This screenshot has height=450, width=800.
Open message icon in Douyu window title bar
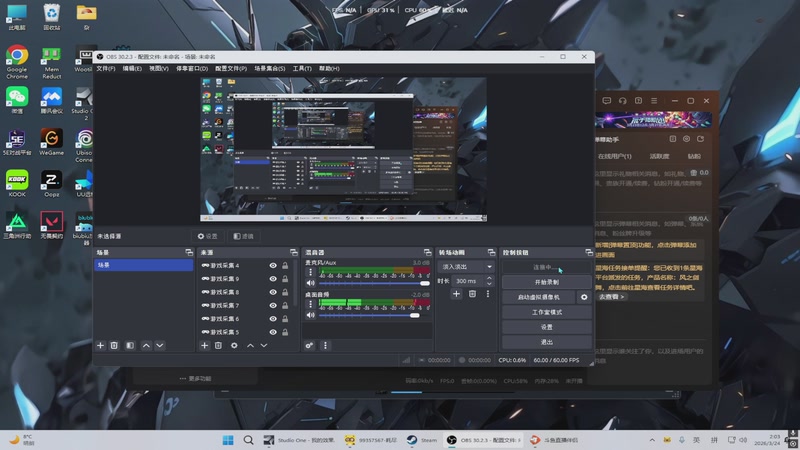(x=607, y=101)
